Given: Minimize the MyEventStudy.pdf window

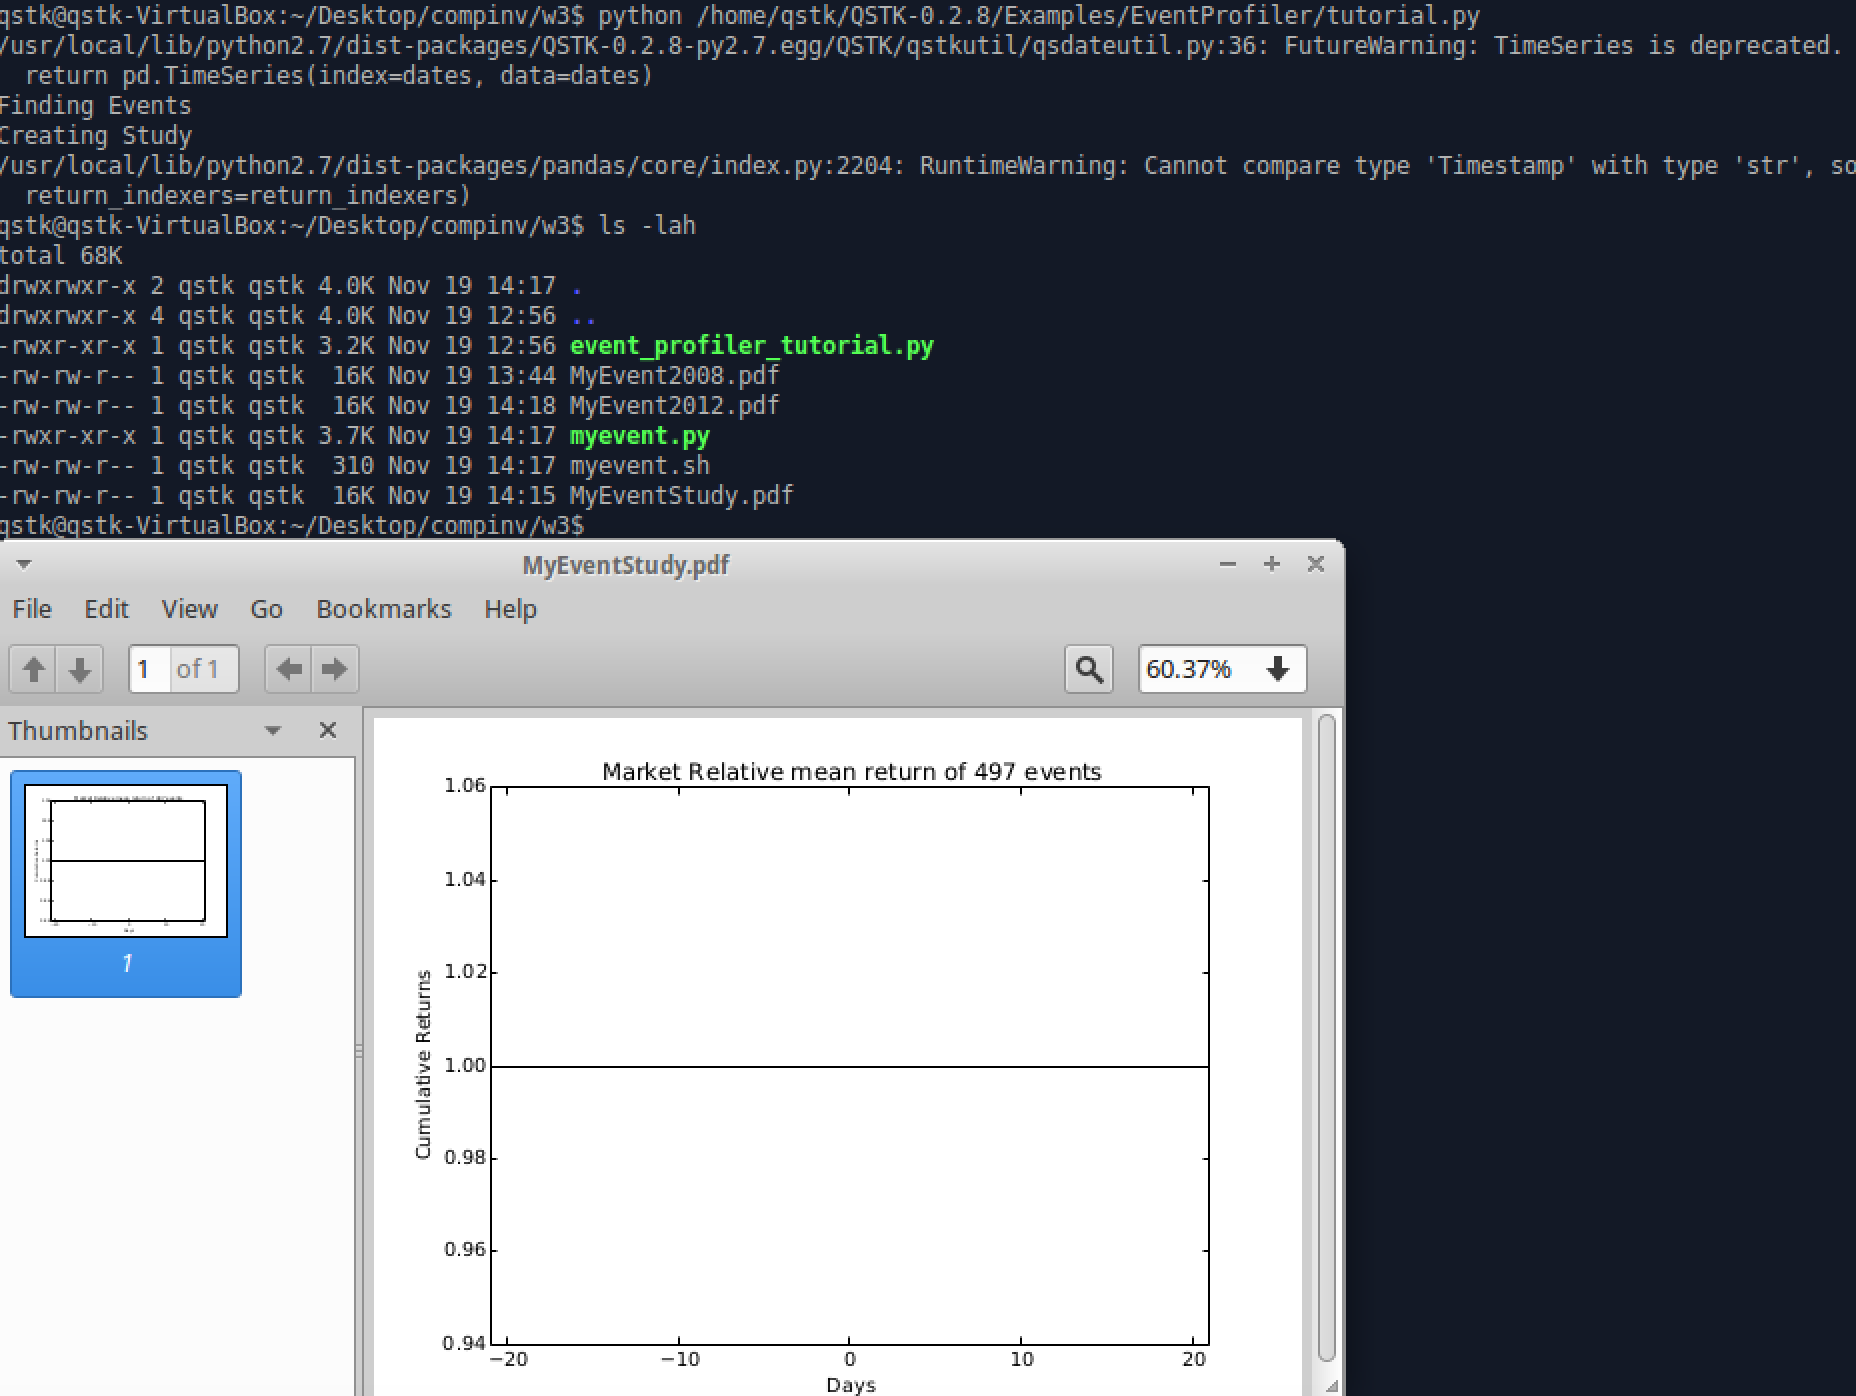Looking at the screenshot, I should [1228, 564].
